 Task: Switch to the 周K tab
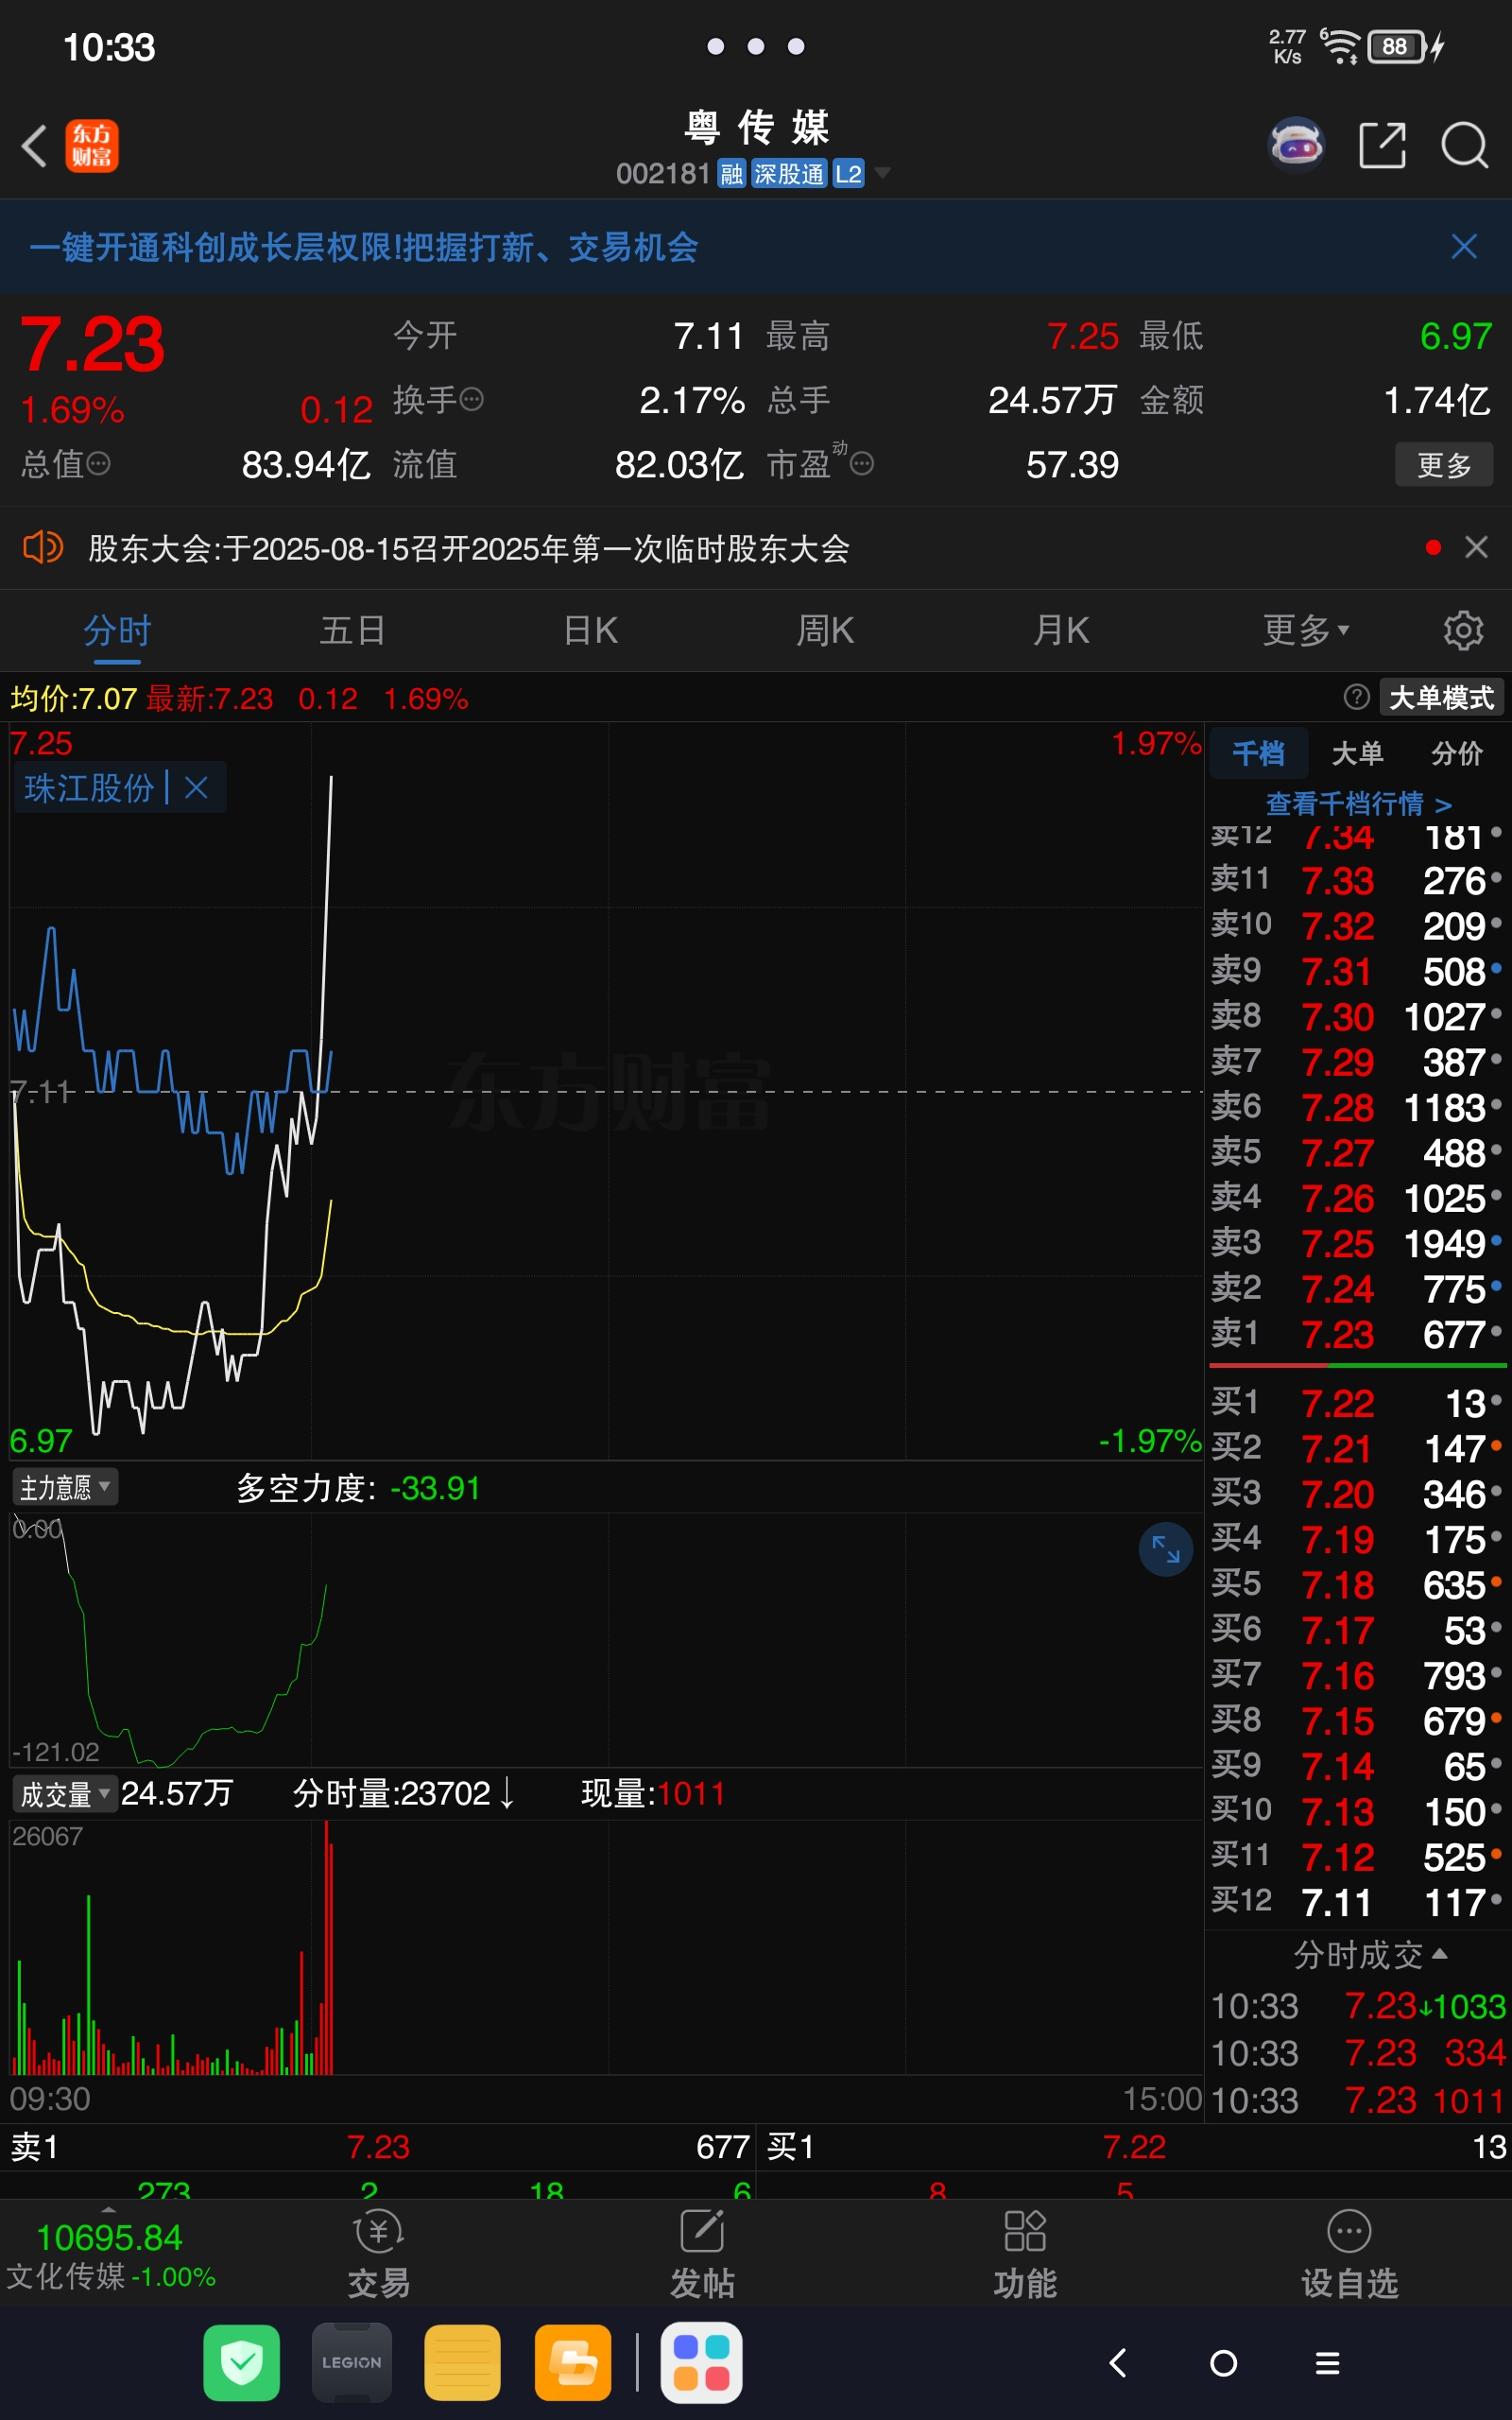(825, 630)
